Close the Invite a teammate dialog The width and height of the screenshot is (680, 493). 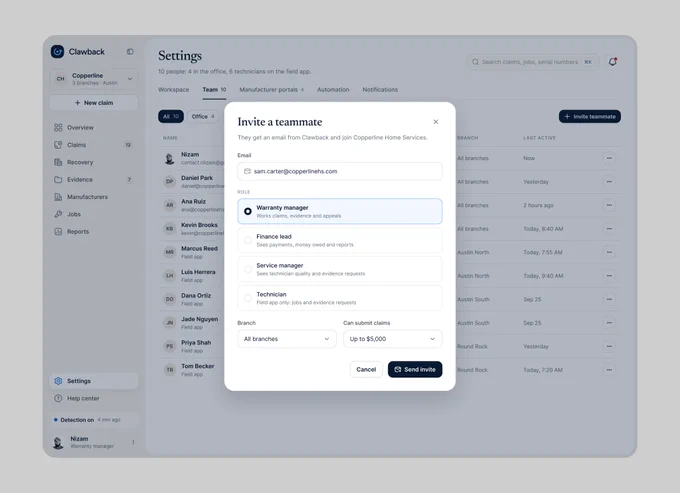(x=436, y=122)
